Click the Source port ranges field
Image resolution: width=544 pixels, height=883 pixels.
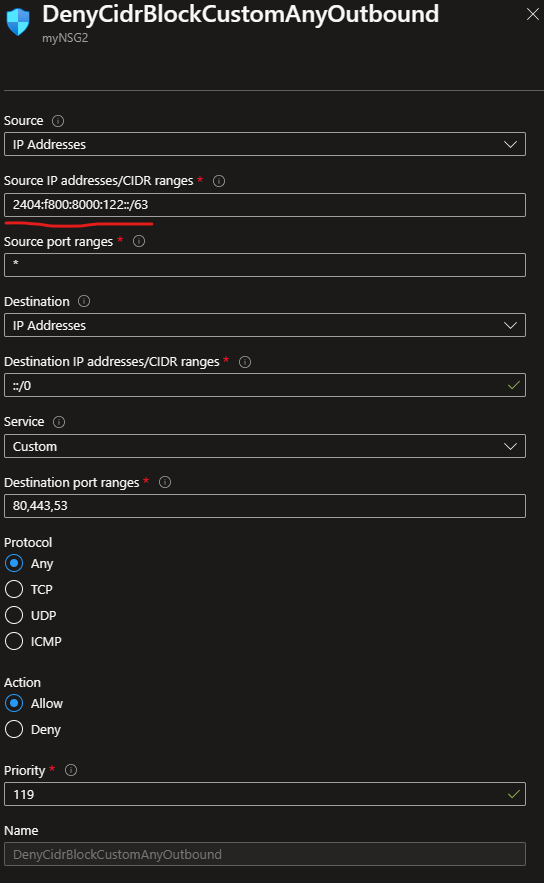(265, 265)
